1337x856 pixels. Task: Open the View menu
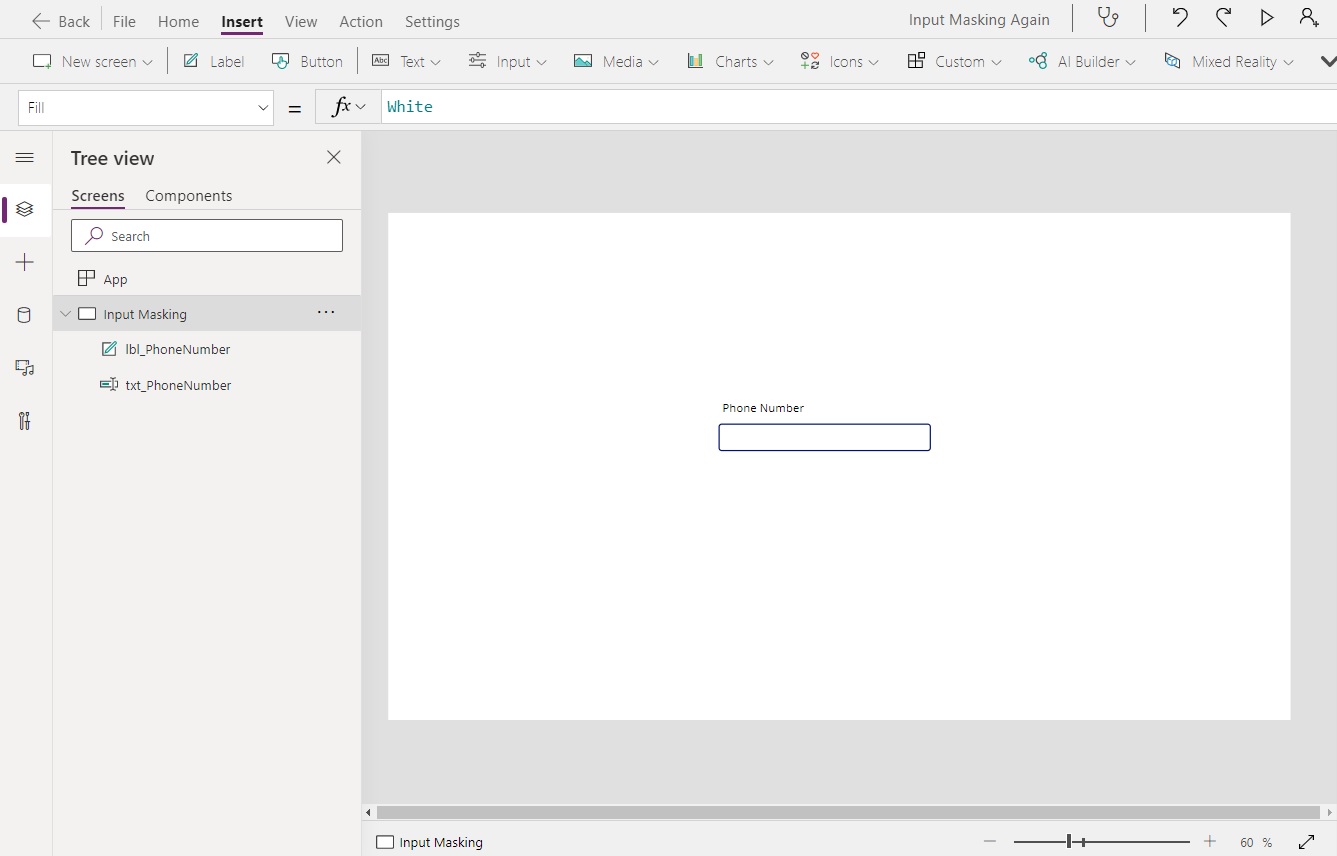[300, 21]
